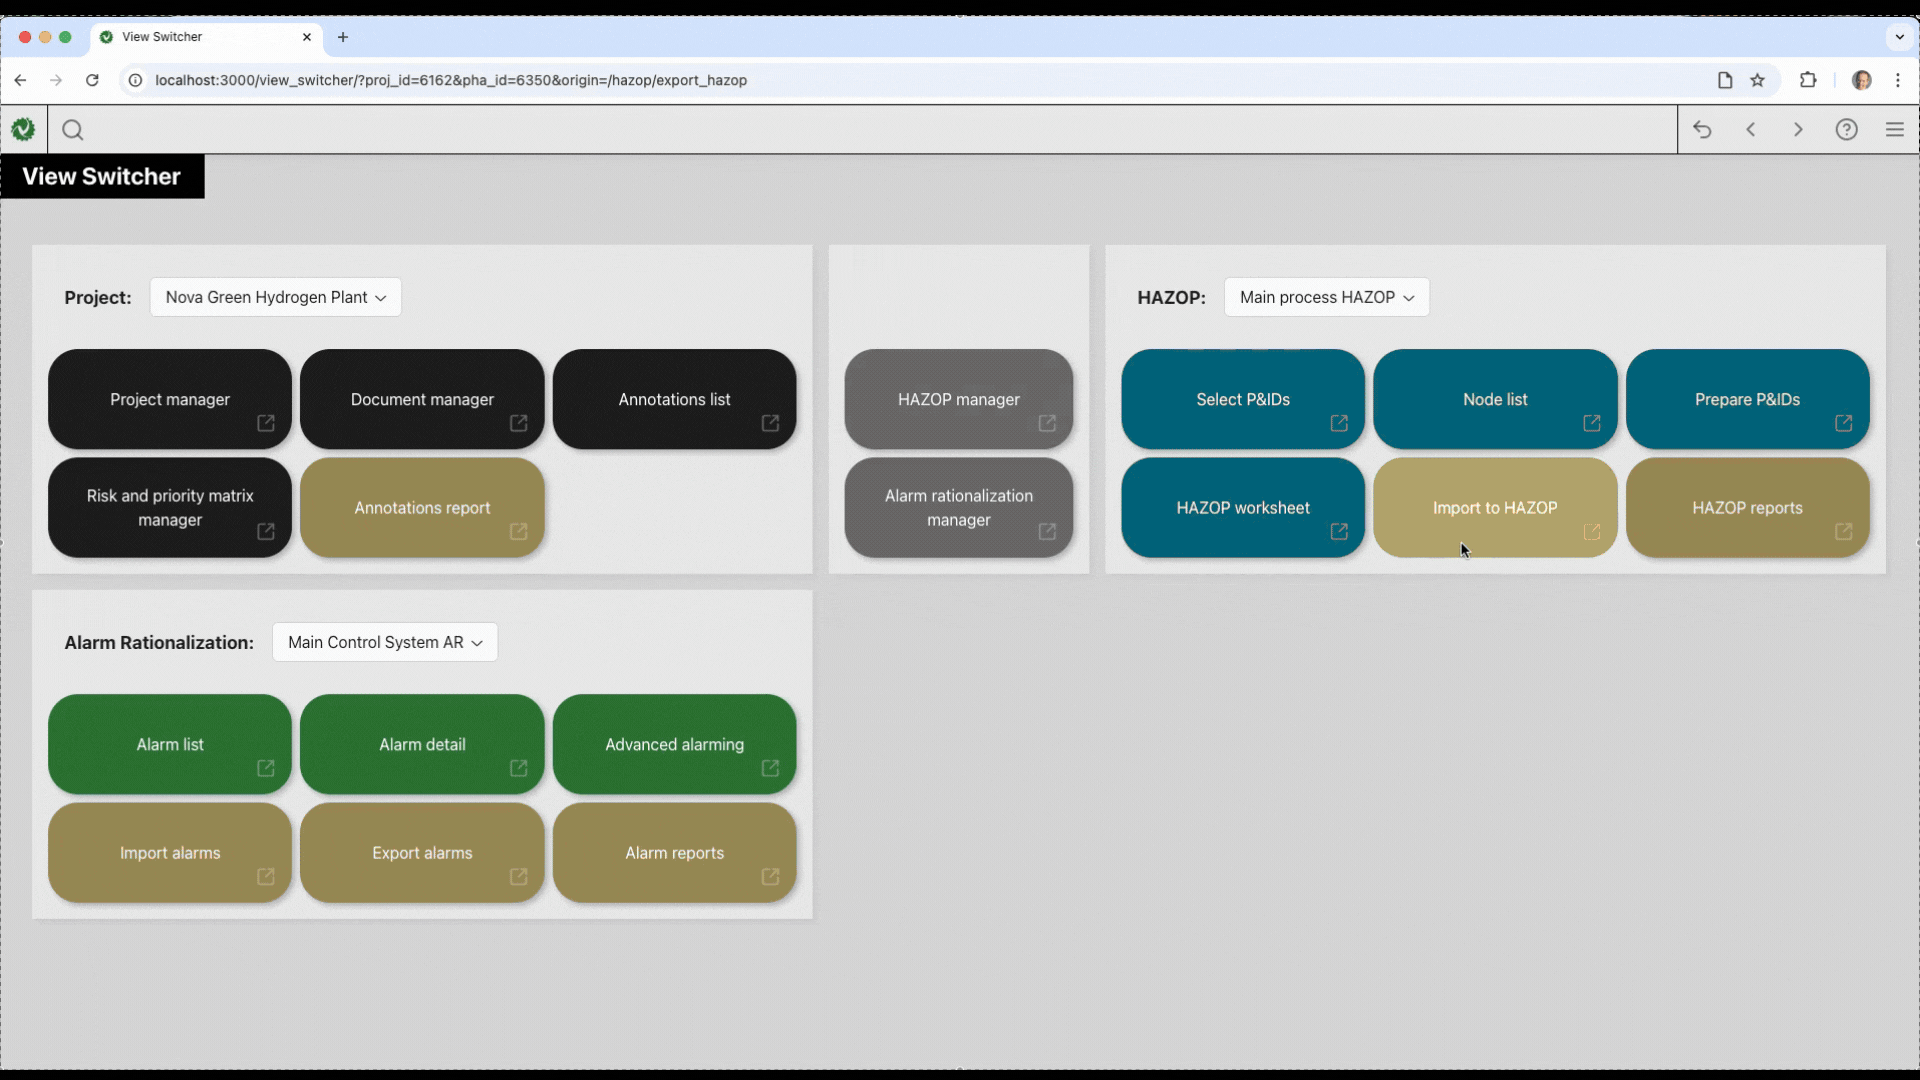
Task: Open browser extensions puzzle icon
Action: (x=1808, y=80)
